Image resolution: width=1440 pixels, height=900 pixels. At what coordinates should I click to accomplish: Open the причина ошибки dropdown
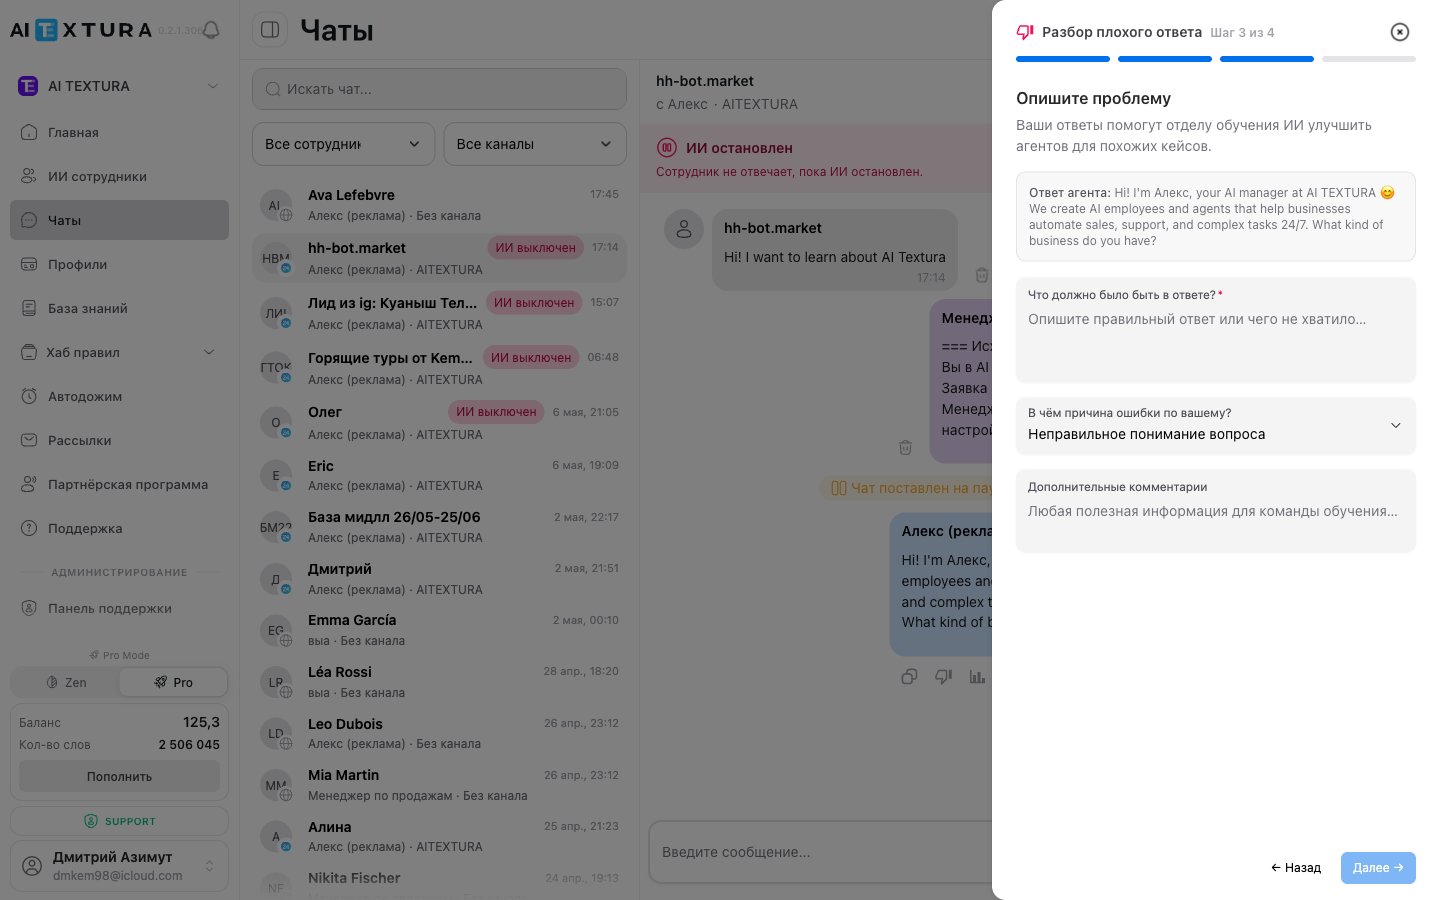1216,426
